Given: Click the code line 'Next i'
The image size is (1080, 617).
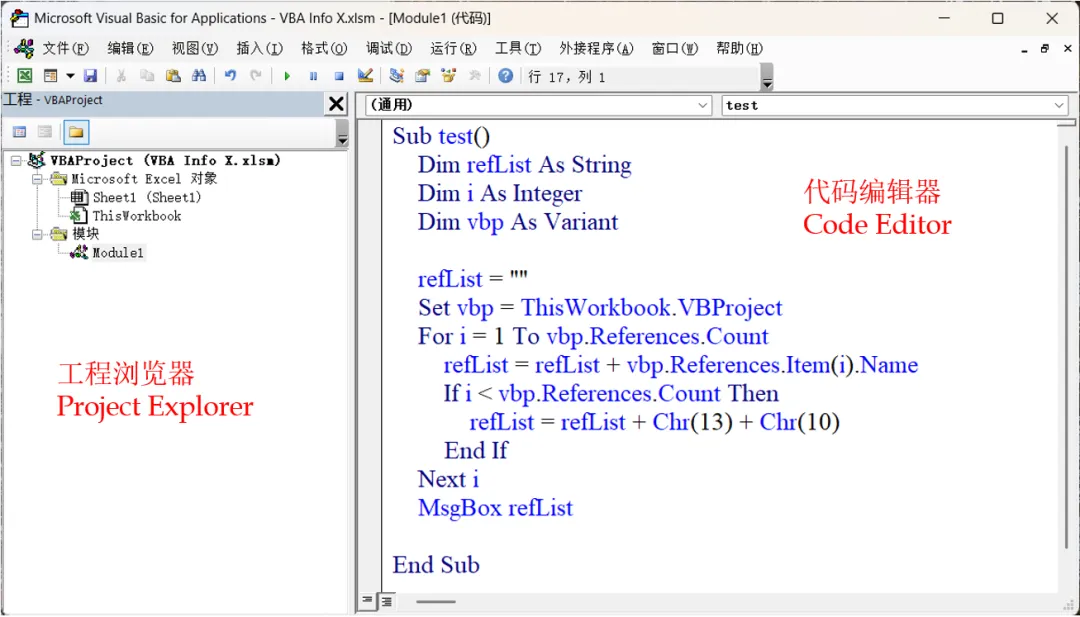Looking at the screenshot, I should point(448,479).
